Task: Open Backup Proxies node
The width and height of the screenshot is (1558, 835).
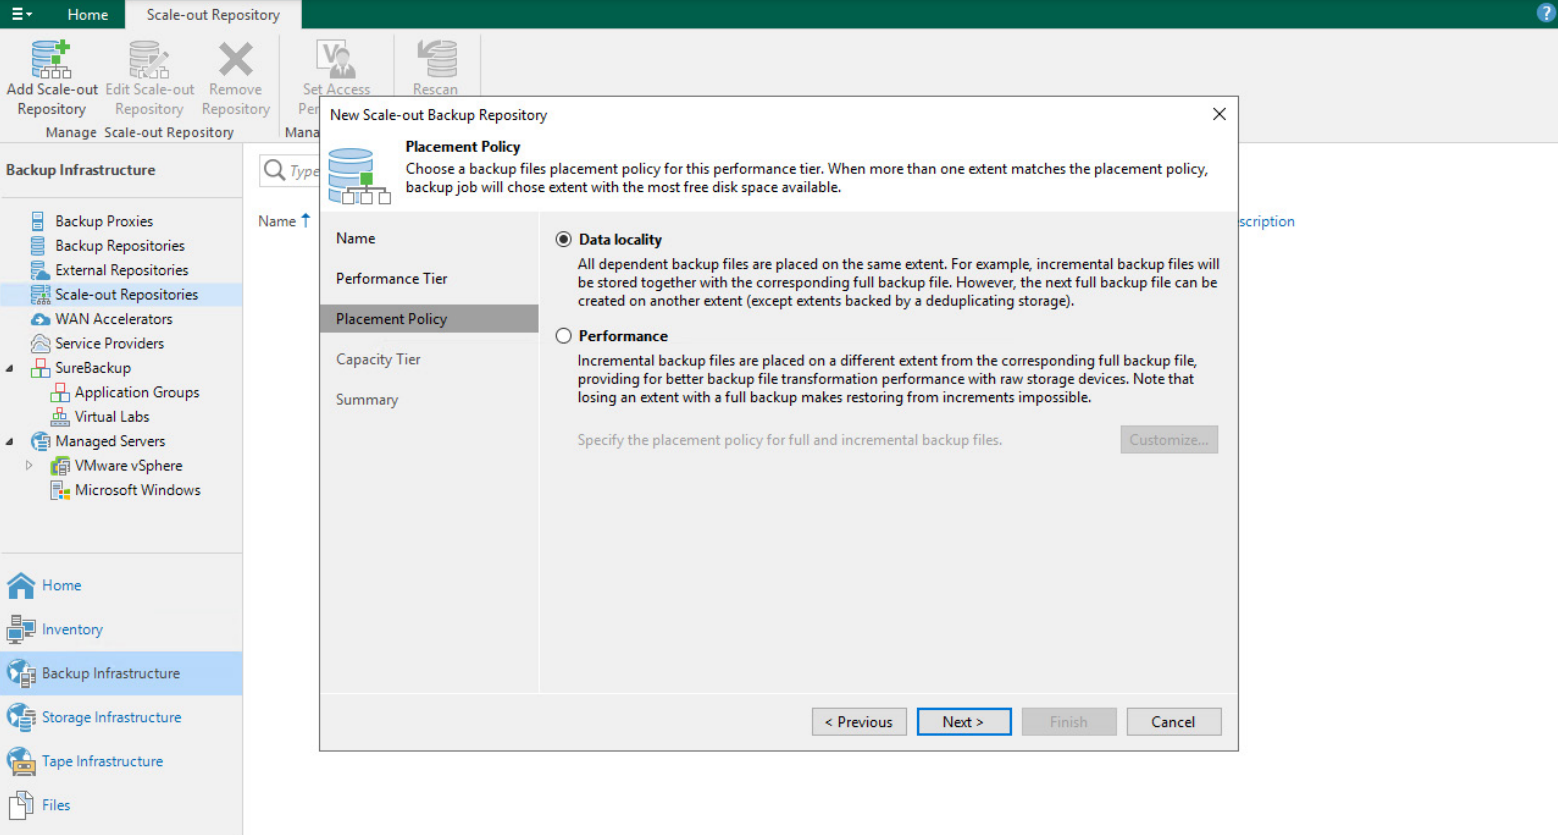Action: click(103, 221)
